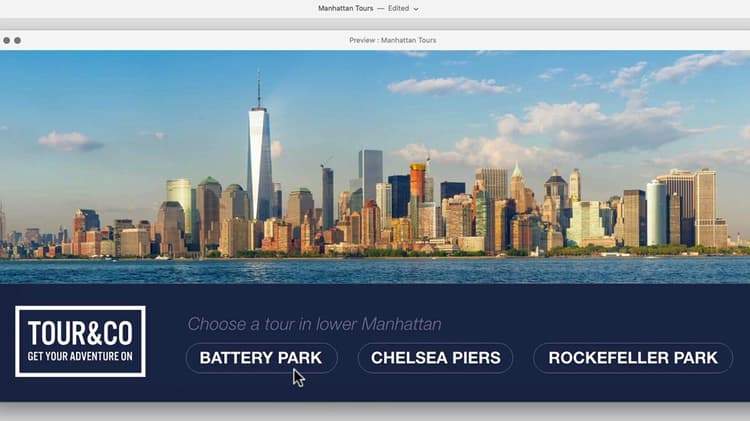Choose the Chelsea Piers tour
This screenshot has width=750, height=421.
click(435, 358)
